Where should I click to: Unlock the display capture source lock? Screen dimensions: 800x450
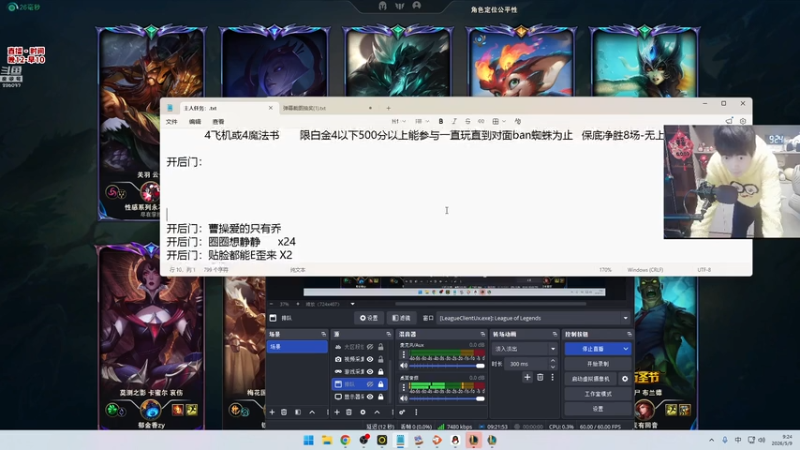381,396
